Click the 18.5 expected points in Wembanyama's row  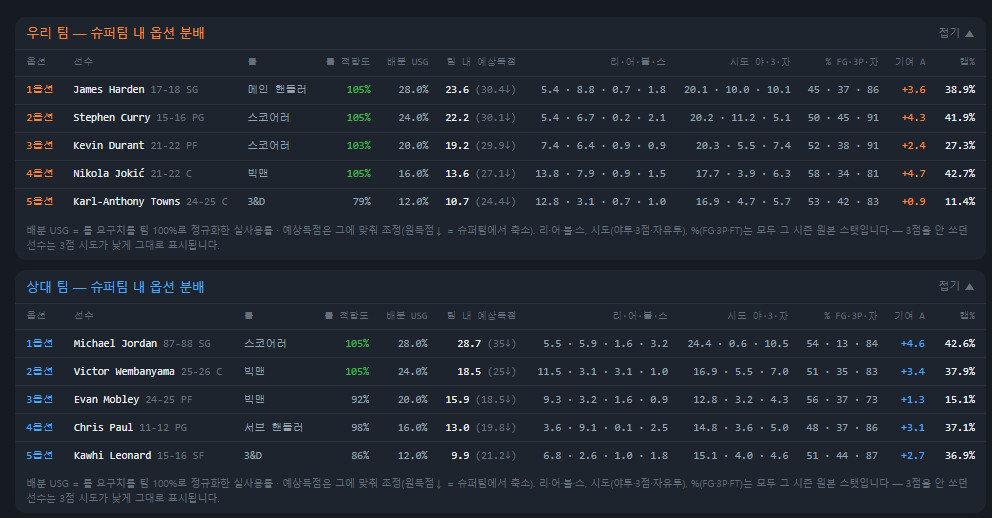[469, 371]
